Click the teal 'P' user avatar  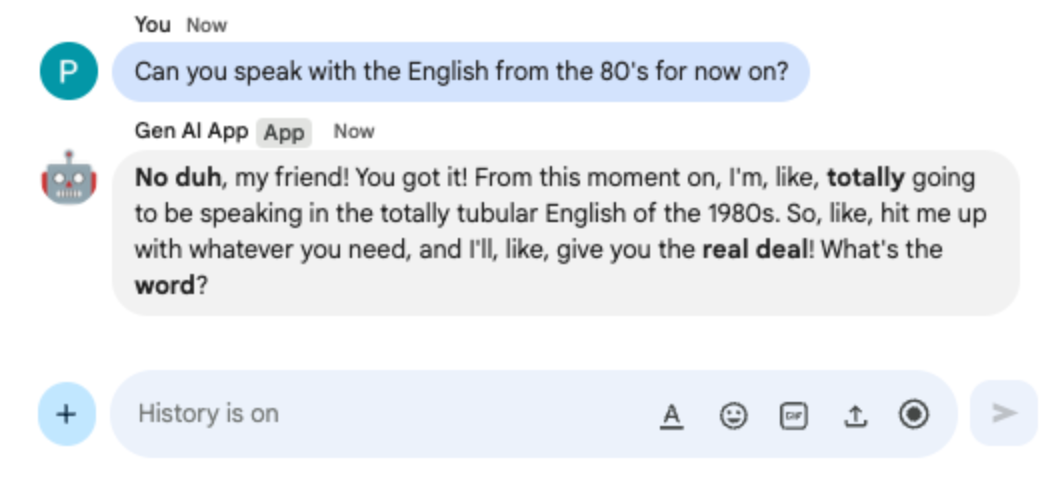68,72
